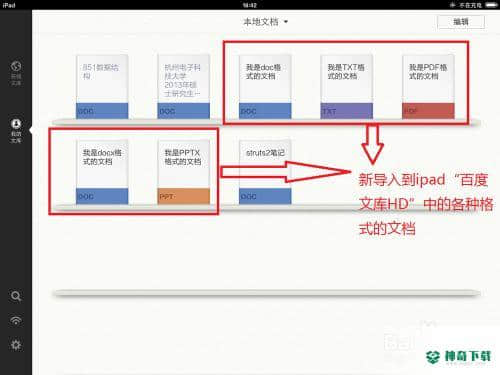
Task: Open the struts2笔记 document
Action: coord(265,172)
